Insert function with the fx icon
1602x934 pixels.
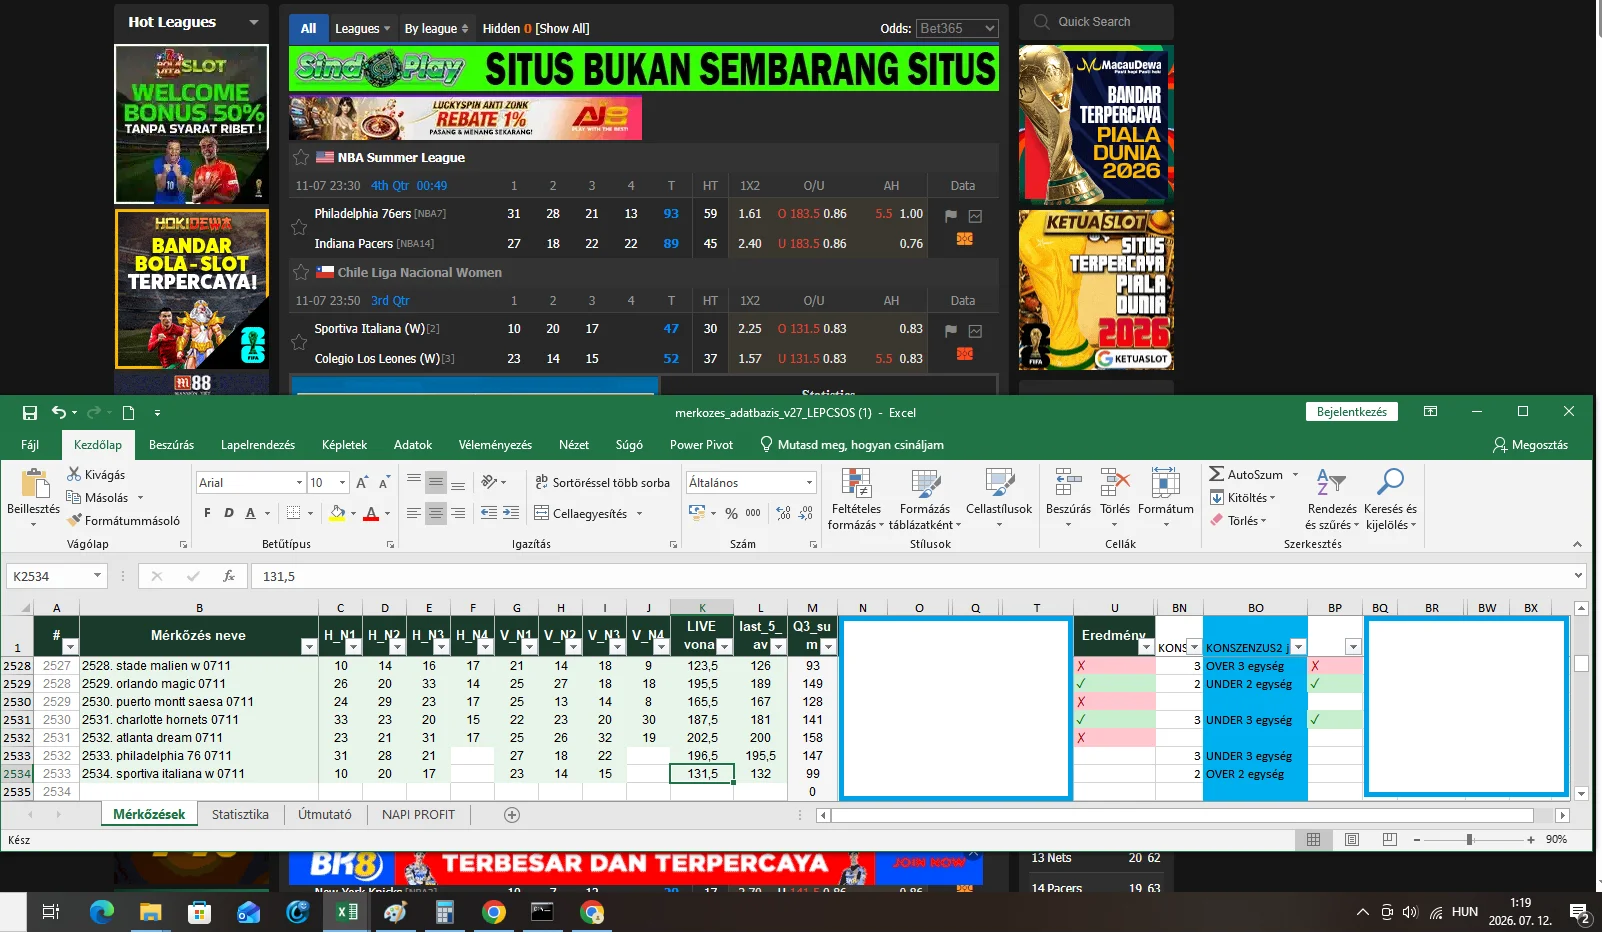(229, 576)
